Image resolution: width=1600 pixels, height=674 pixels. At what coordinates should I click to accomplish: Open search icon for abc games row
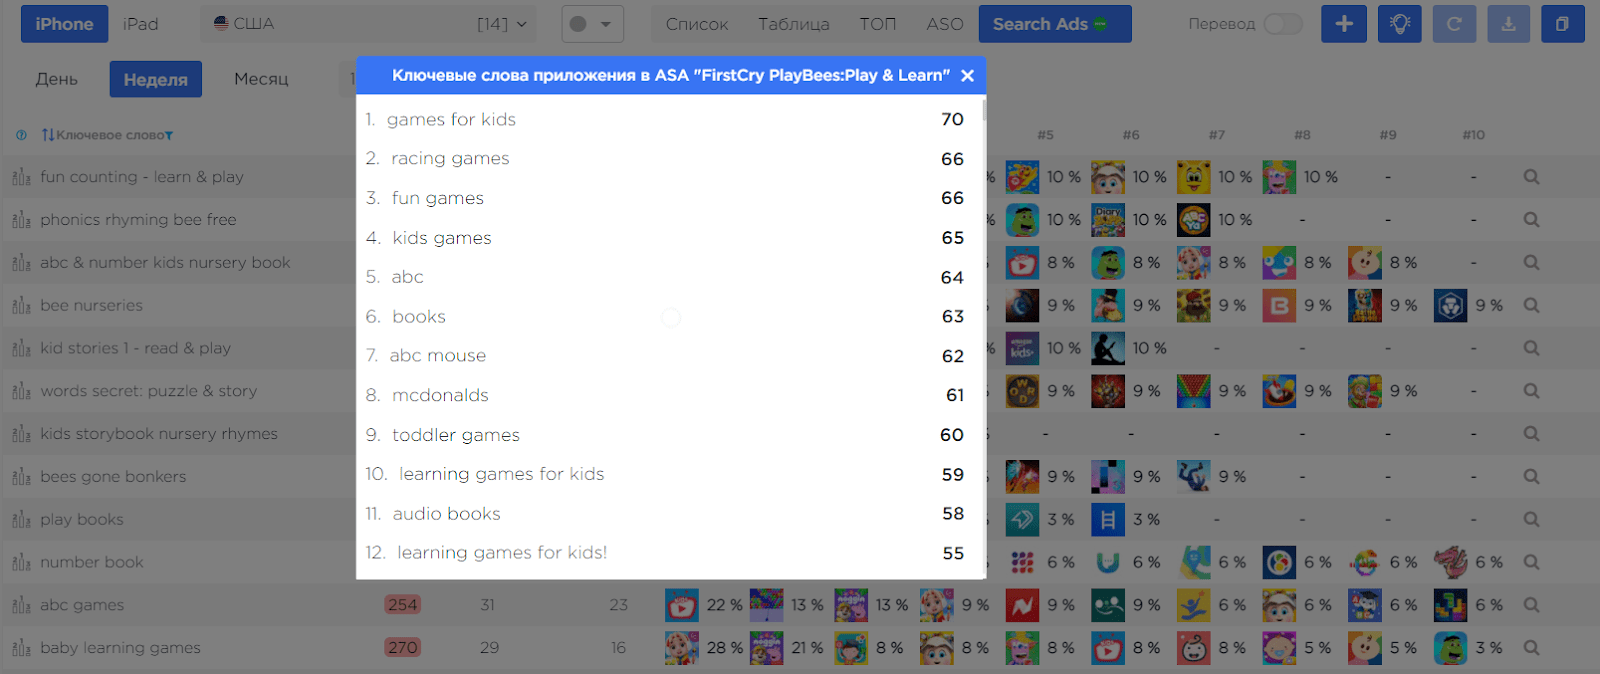click(1531, 605)
